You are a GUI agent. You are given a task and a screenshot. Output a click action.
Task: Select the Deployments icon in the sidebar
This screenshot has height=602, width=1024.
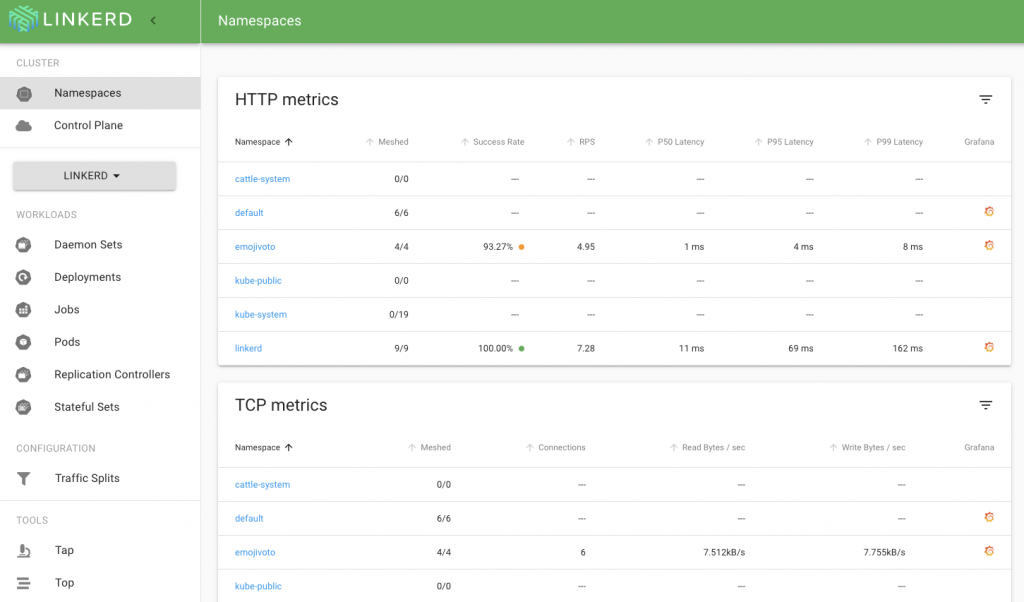click(24, 277)
